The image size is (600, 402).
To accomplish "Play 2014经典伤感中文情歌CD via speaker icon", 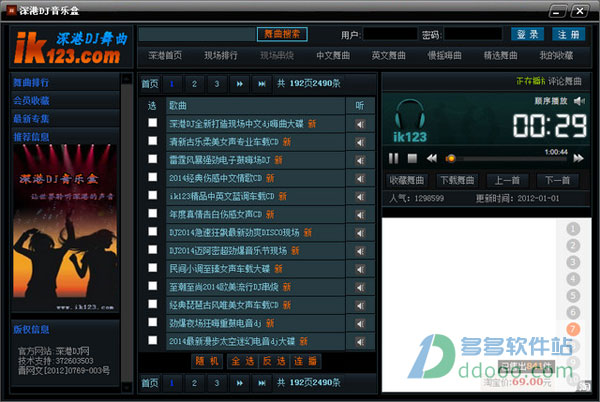I will [360, 179].
